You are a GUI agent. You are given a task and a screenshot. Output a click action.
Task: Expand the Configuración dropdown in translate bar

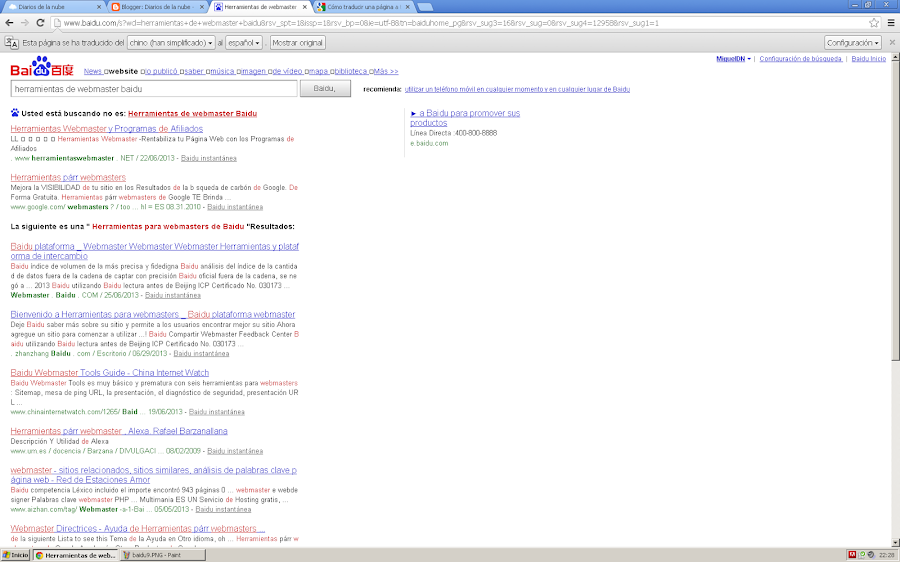[x=853, y=42]
